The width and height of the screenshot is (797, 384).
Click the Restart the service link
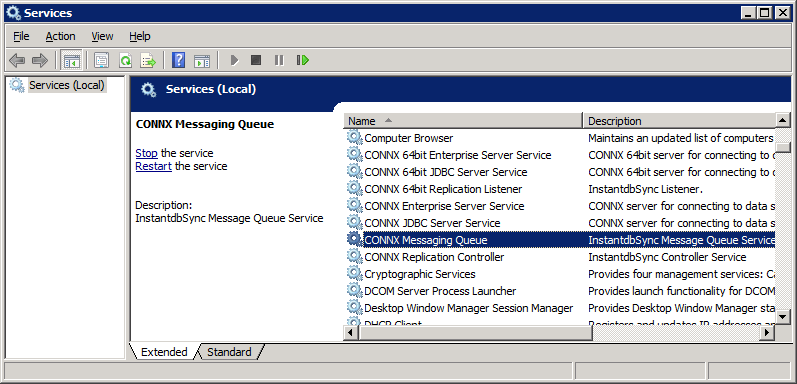tap(154, 166)
